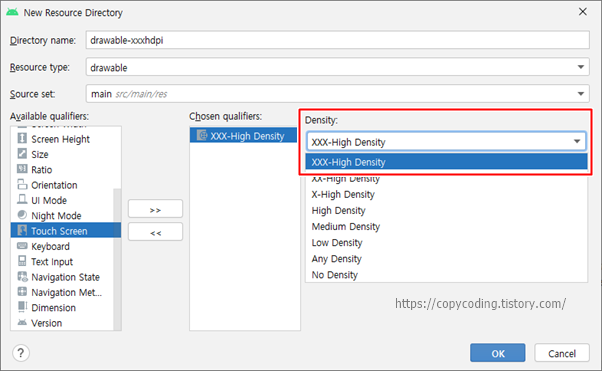Click the Text Input qualifier icon
This screenshot has width=602, height=371.
(x=22, y=261)
